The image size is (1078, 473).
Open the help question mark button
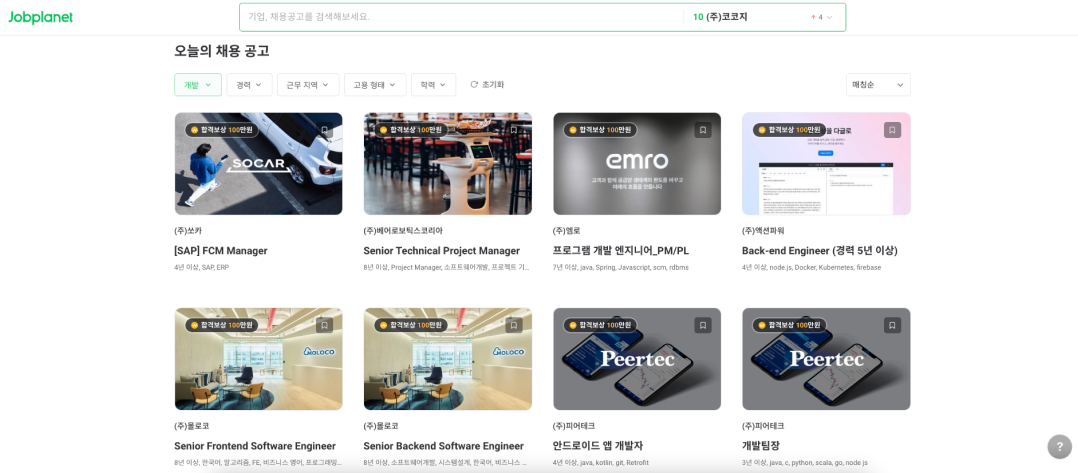[1059, 446]
